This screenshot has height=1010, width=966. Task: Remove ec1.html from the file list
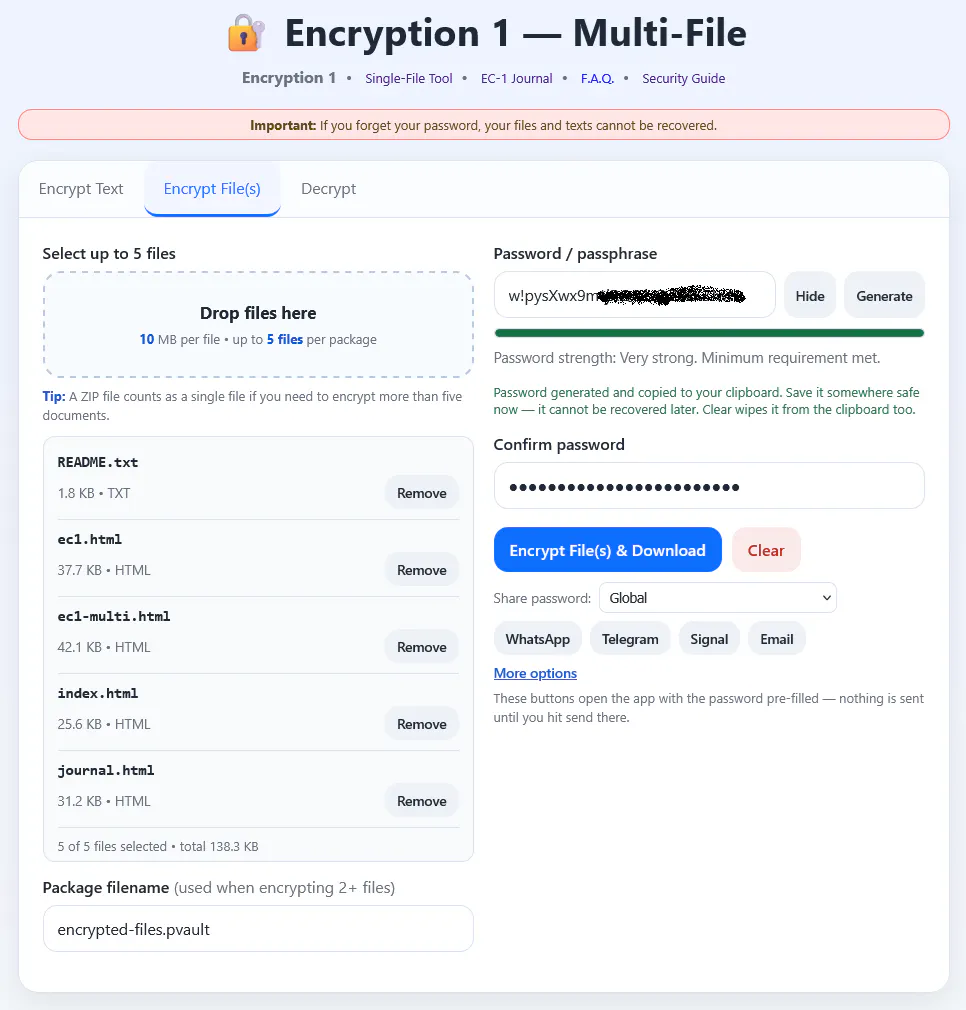point(422,570)
